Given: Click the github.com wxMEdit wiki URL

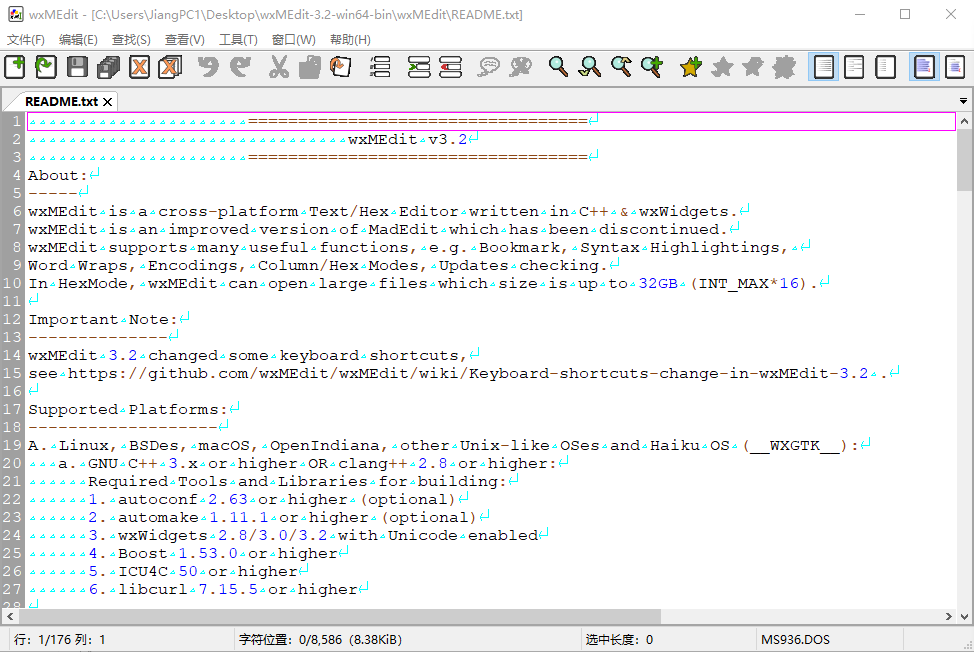Looking at the screenshot, I should (x=467, y=373).
